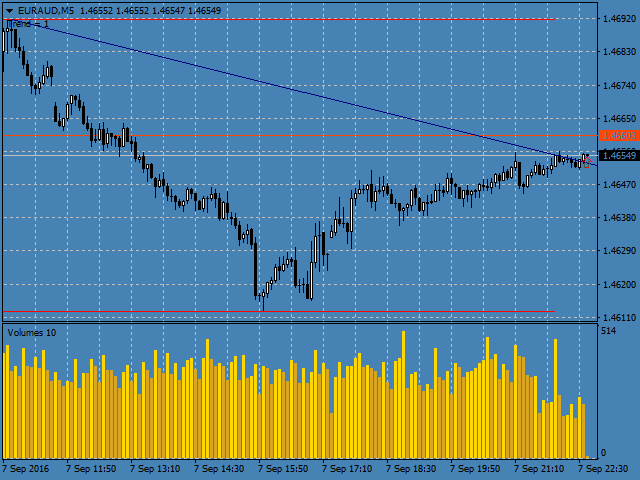The image size is (640, 480).
Task: Click the 1.46110 price axis label
Action: (x=619, y=317)
